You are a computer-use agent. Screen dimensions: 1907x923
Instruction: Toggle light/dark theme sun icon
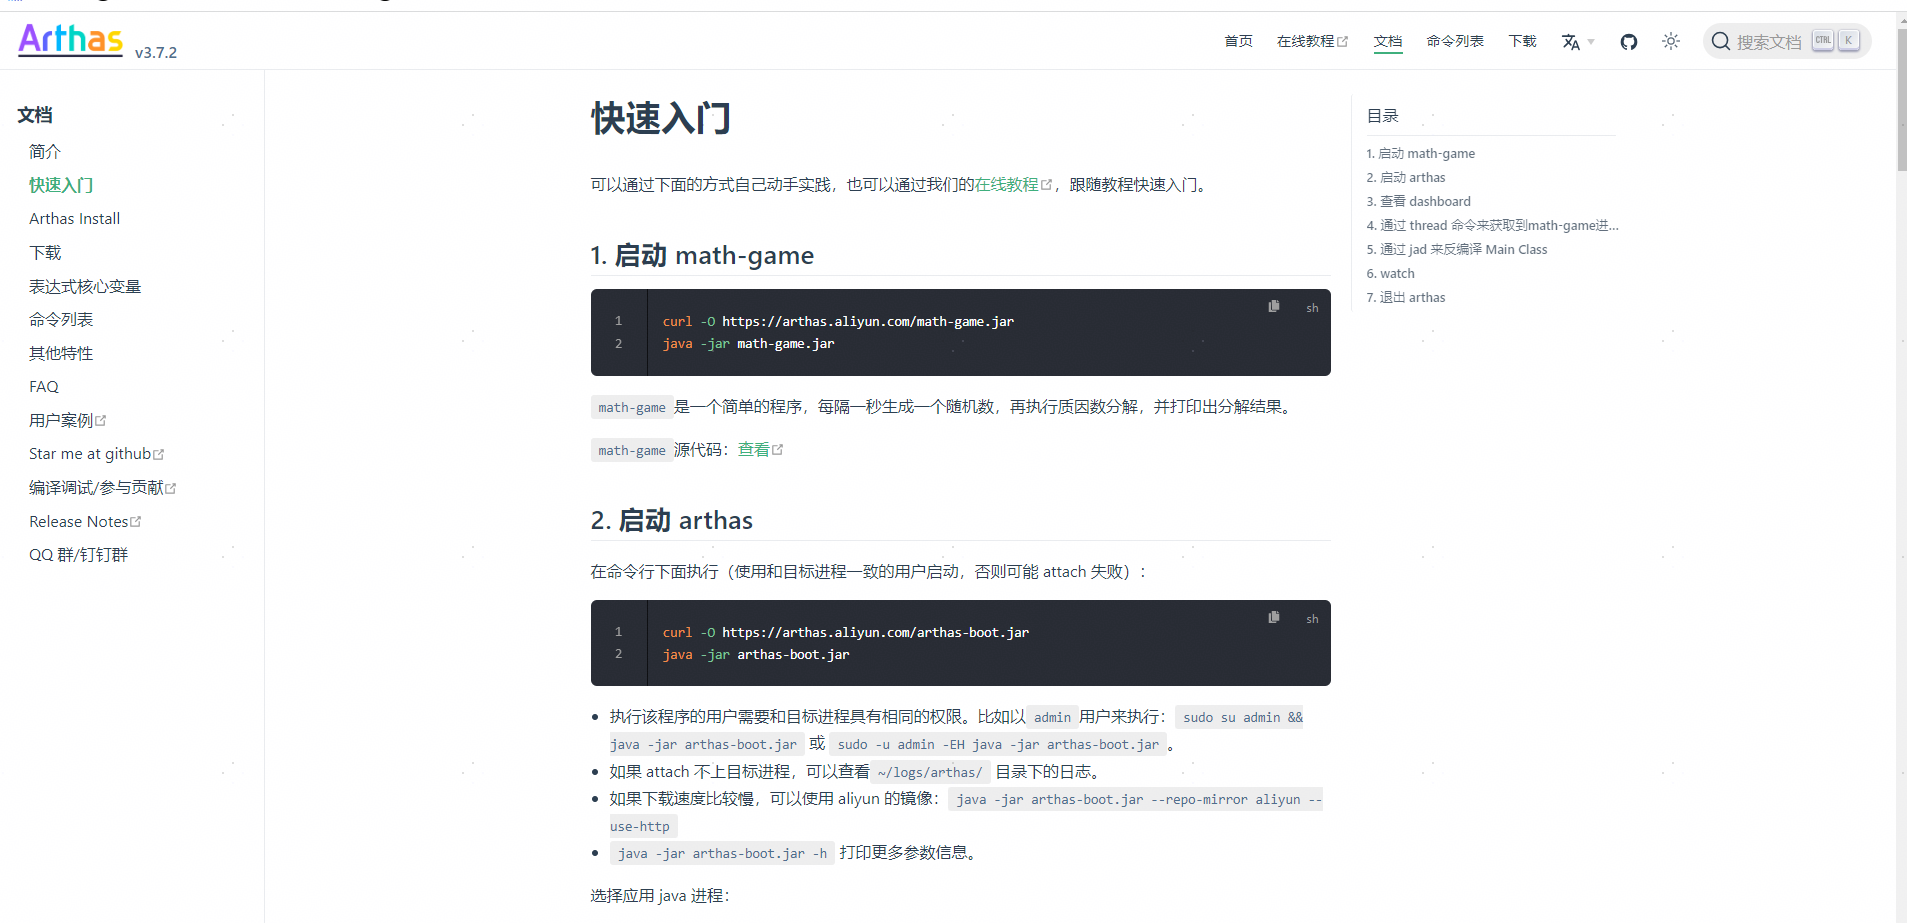1671,41
